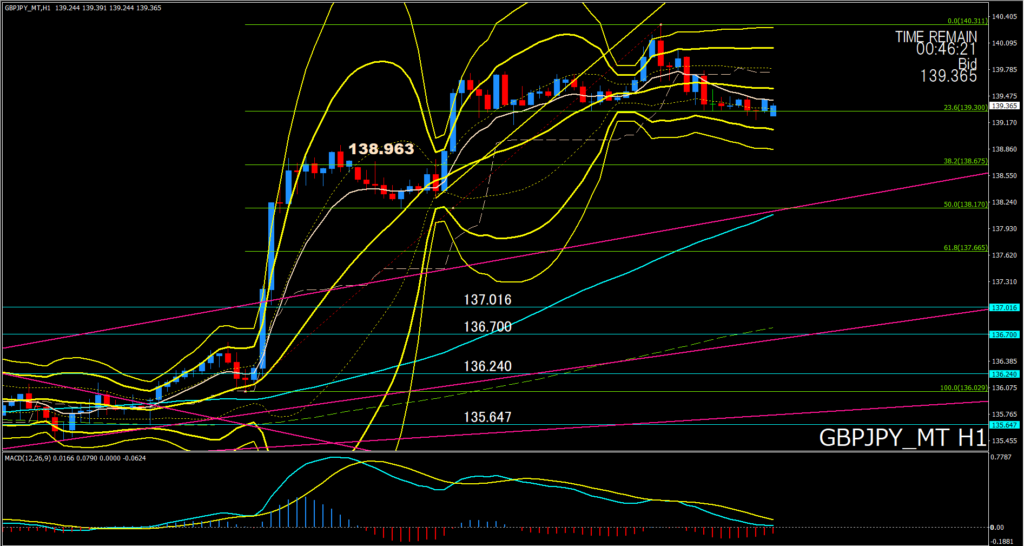This screenshot has width=1024, height=546.
Task: Click the 136.700 level label inside the chart
Action: pos(488,326)
